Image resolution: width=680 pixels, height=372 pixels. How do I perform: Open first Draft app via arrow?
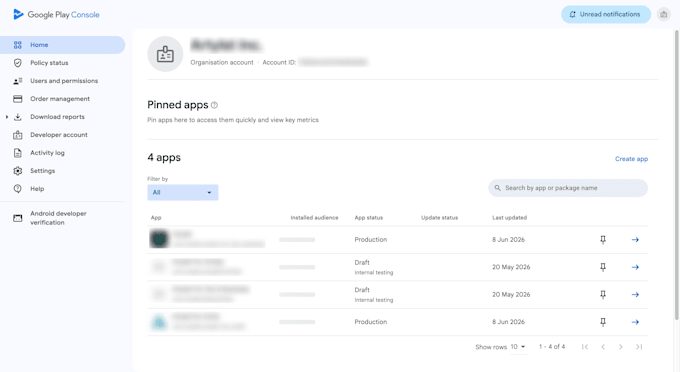(635, 267)
